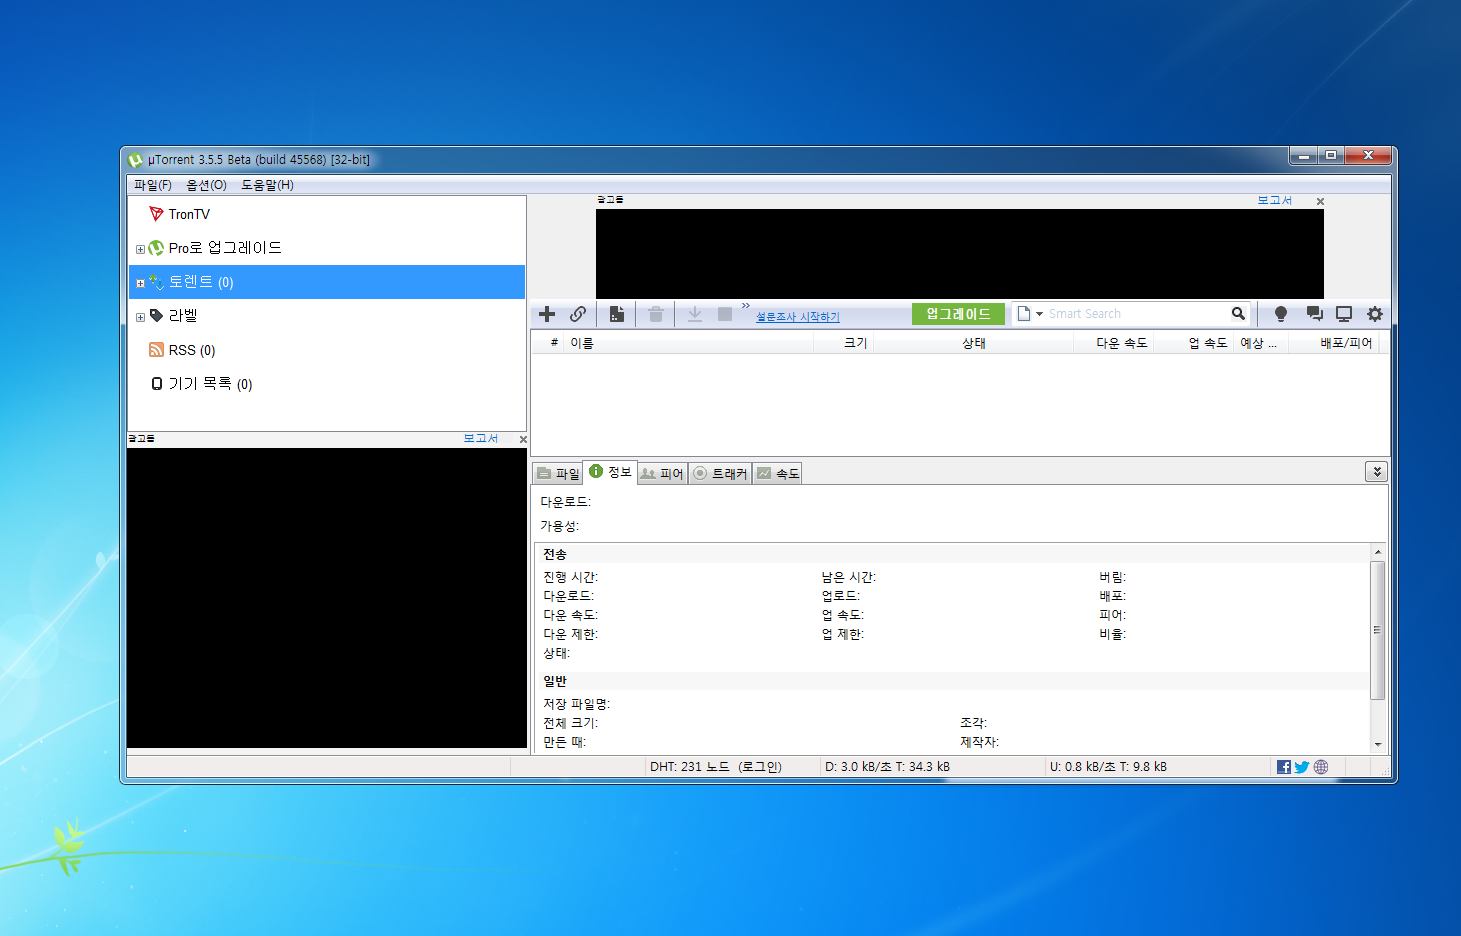The height and width of the screenshot is (936, 1461).
Task: Switch to the 정보 tab
Action: pos(610,472)
